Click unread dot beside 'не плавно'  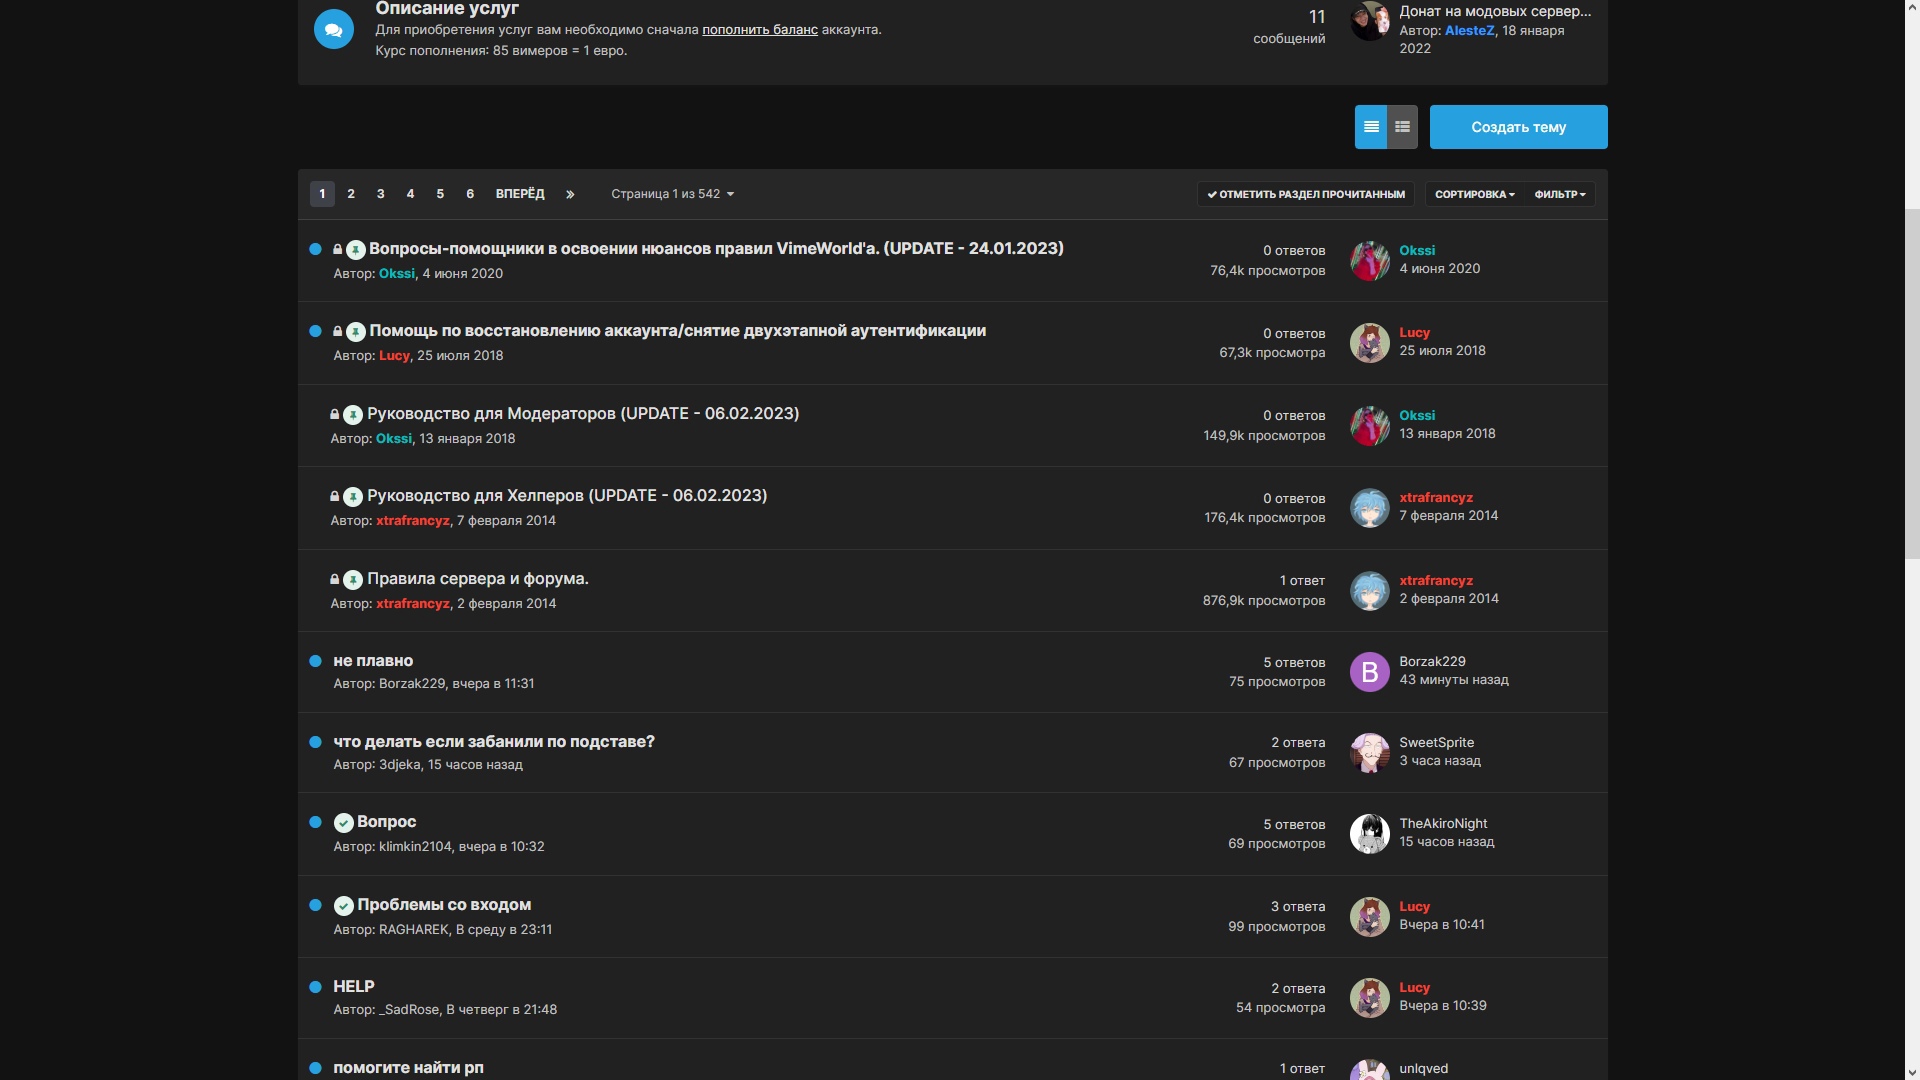click(x=315, y=661)
